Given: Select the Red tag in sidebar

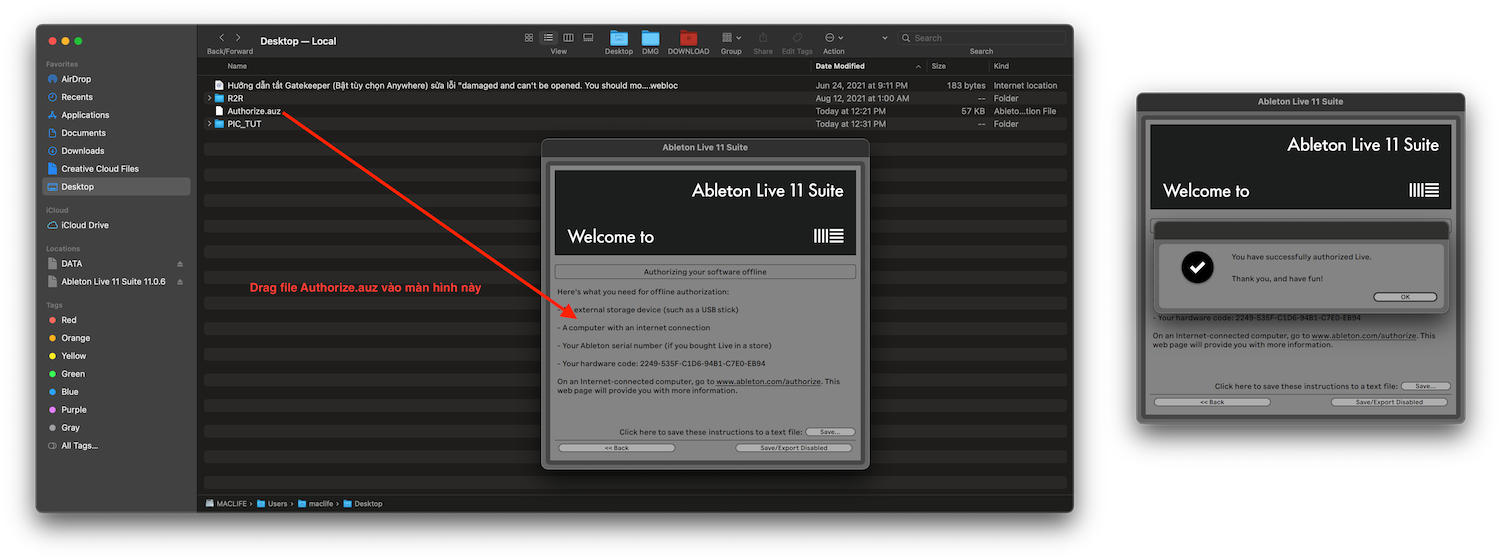Looking at the screenshot, I should pyautogui.click(x=69, y=320).
